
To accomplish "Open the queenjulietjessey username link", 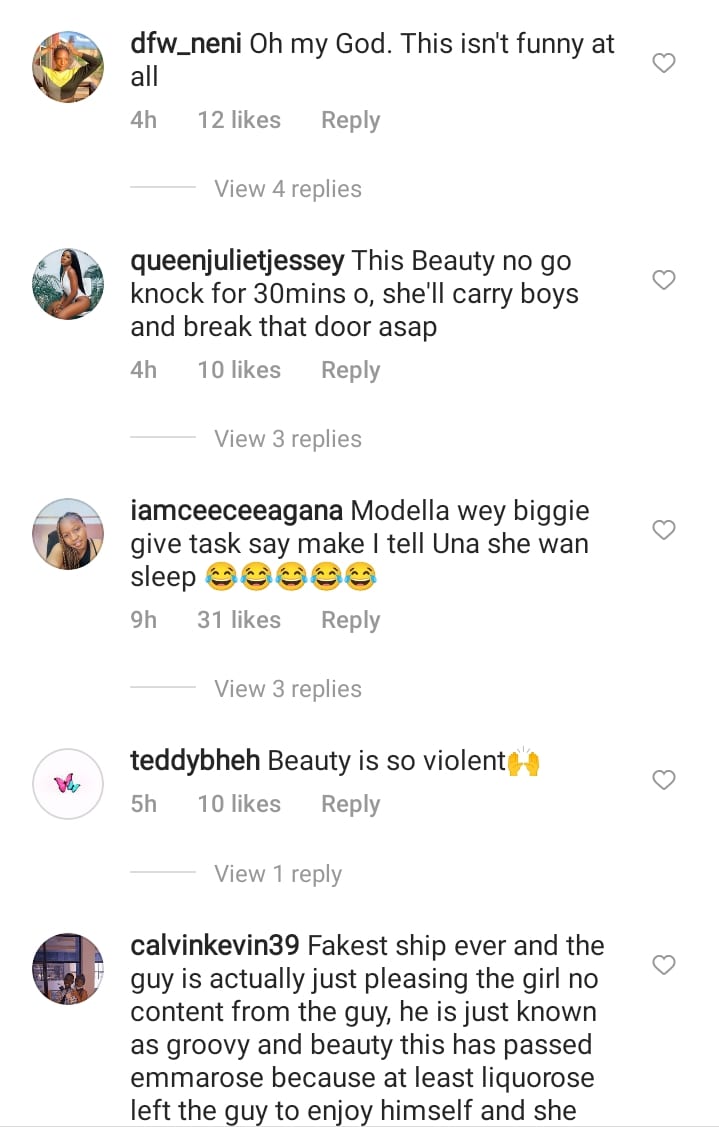I will (x=238, y=262).
